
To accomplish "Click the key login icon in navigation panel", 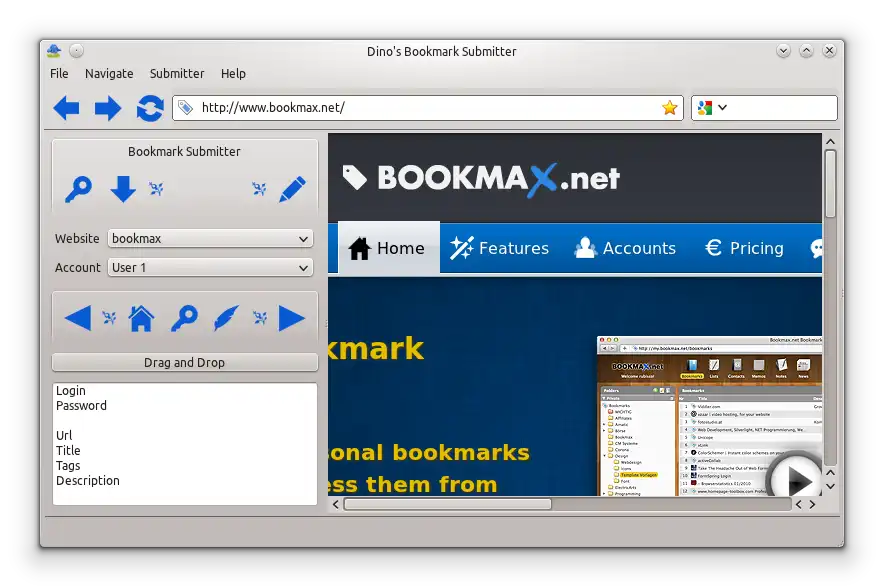I will click(184, 318).
